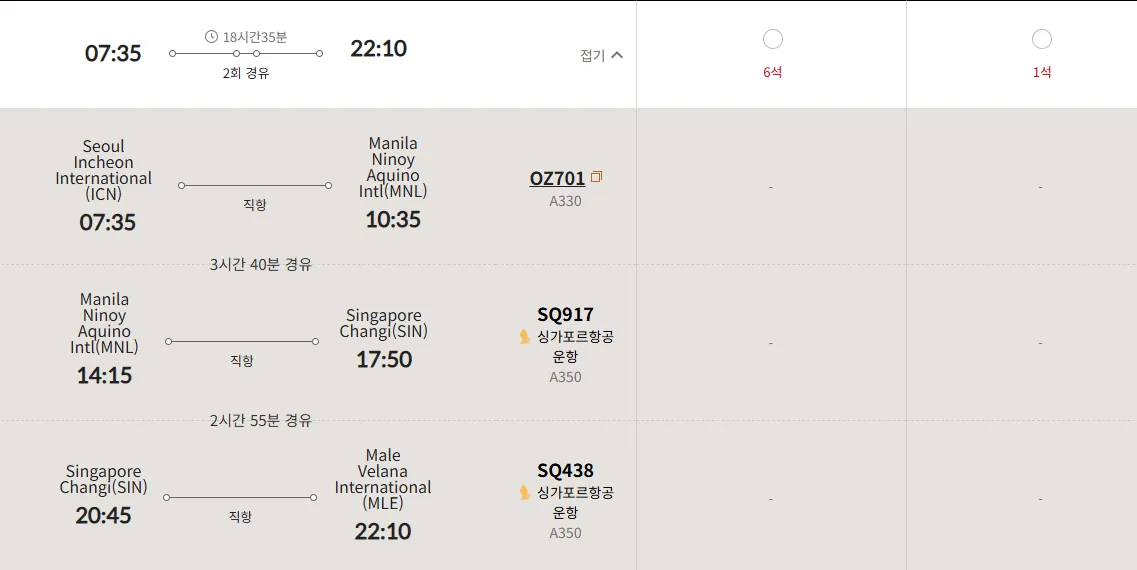This screenshot has height=570, width=1137.
Task: Click the 17:50 Singapore arrival time
Action: pos(384,360)
